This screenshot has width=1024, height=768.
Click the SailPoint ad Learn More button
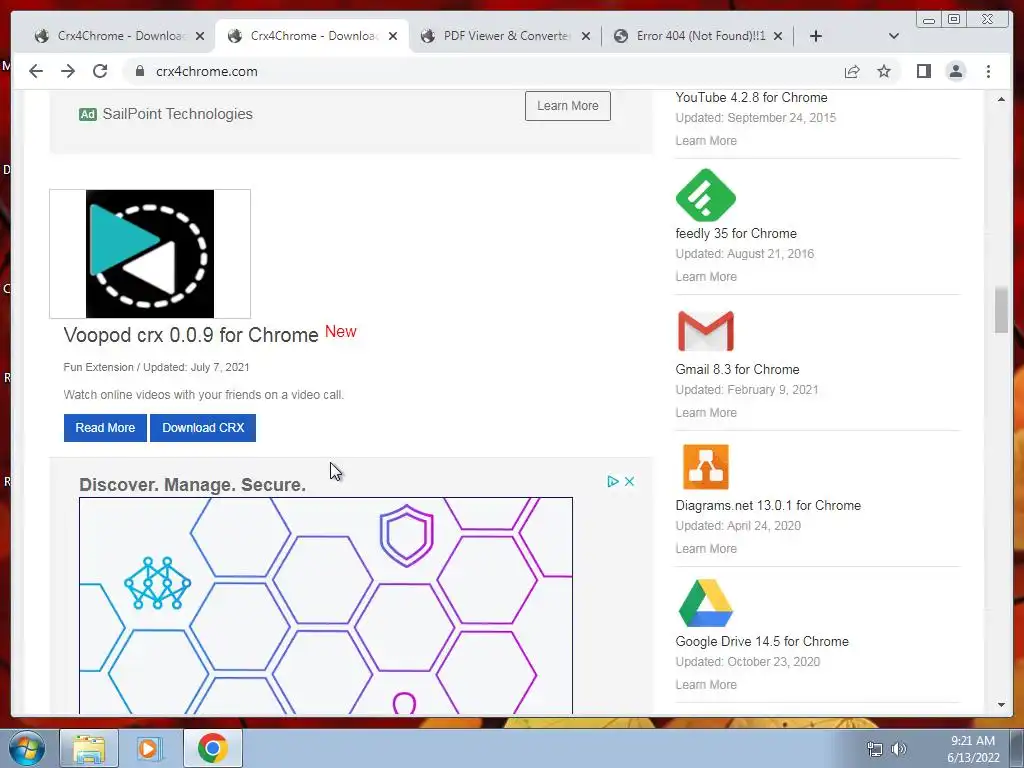pyautogui.click(x=568, y=106)
